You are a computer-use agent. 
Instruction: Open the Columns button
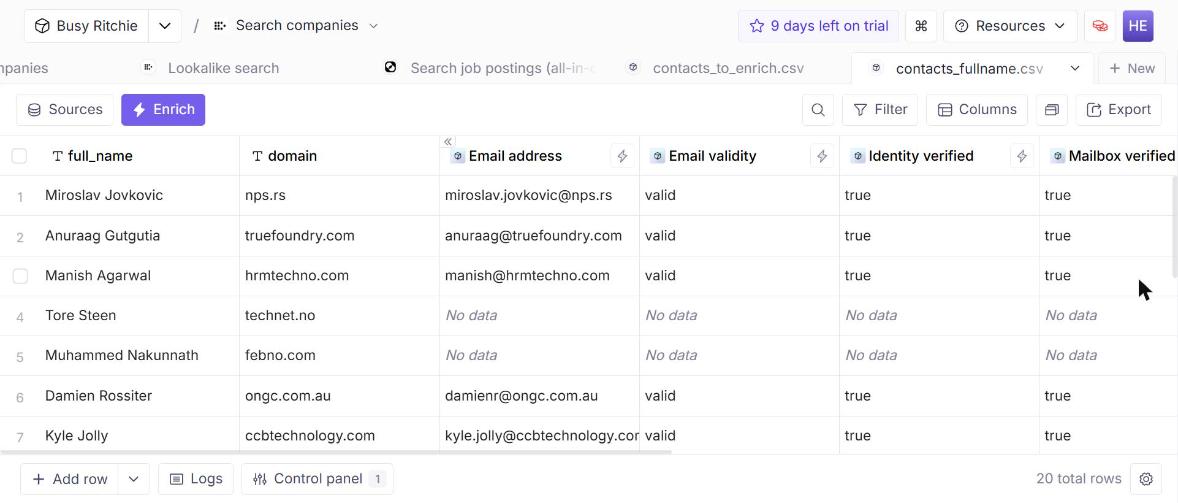coord(977,110)
